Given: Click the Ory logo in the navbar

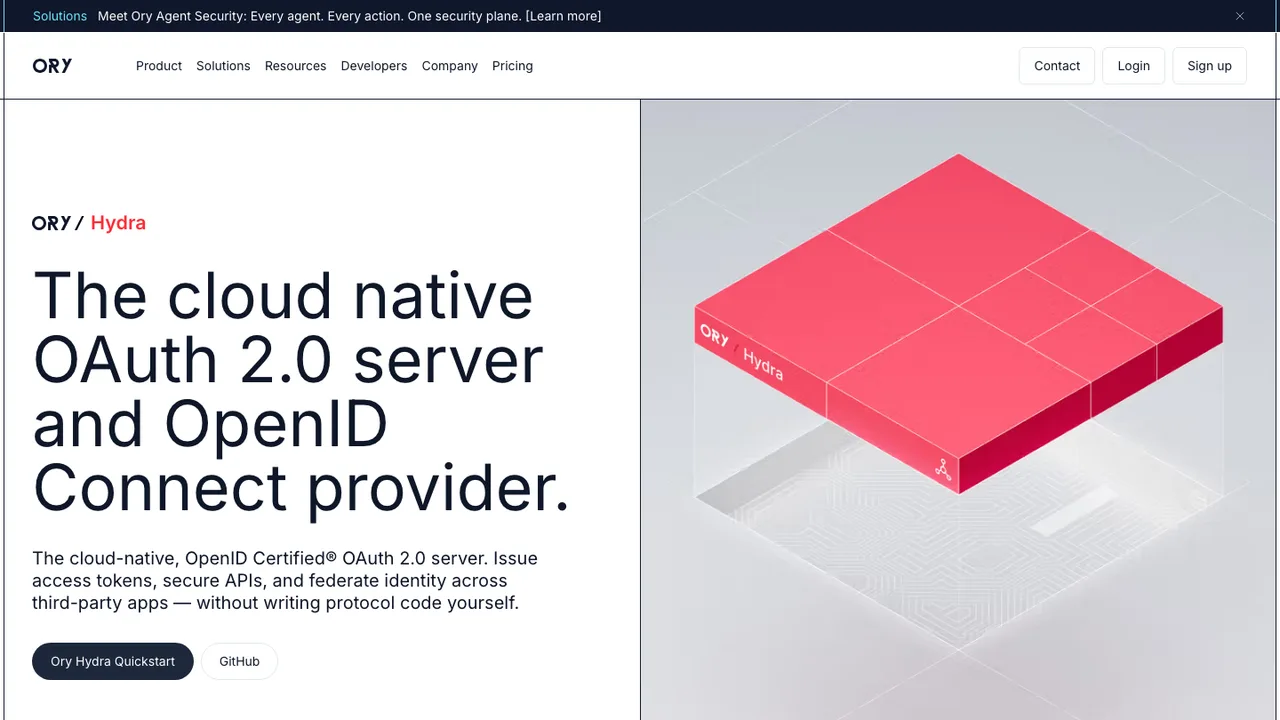Looking at the screenshot, I should (x=52, y=66).
